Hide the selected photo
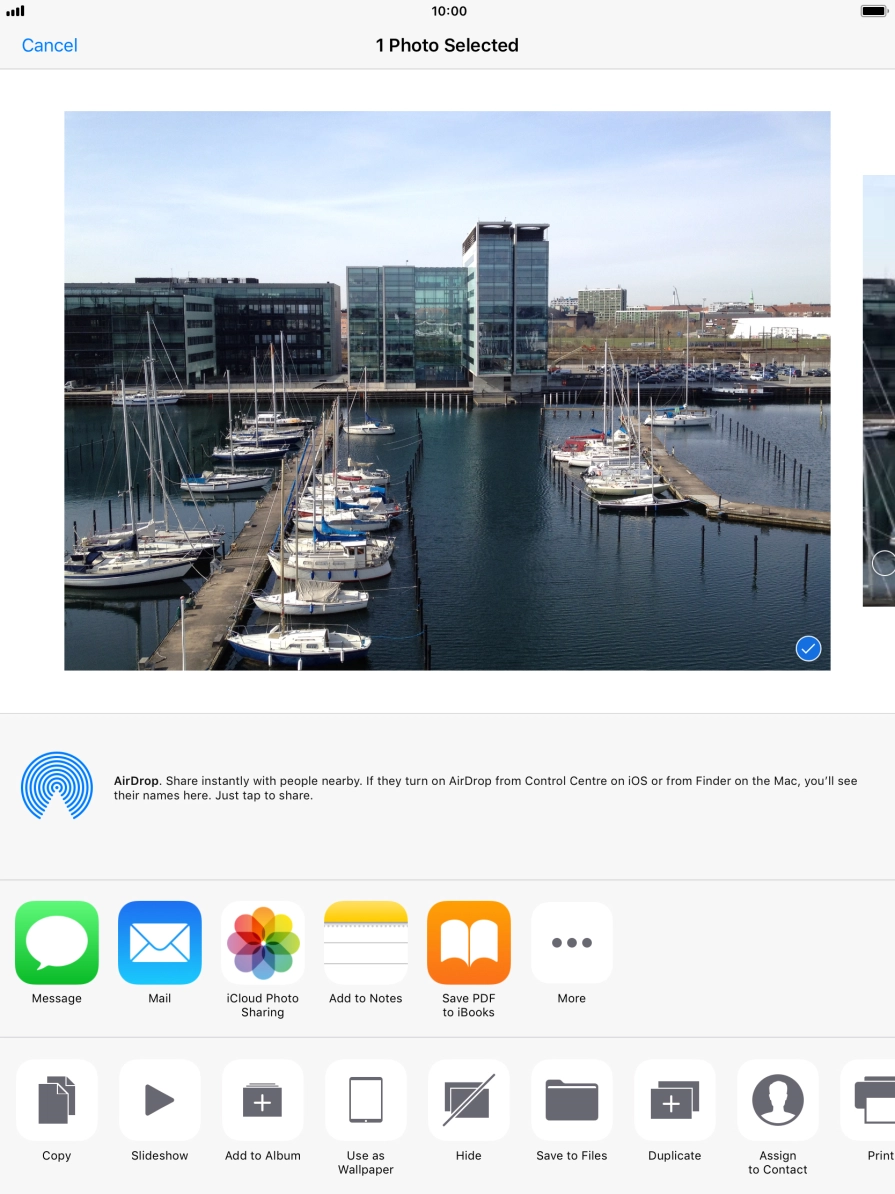895x1194 pixels. point(469,1100)
